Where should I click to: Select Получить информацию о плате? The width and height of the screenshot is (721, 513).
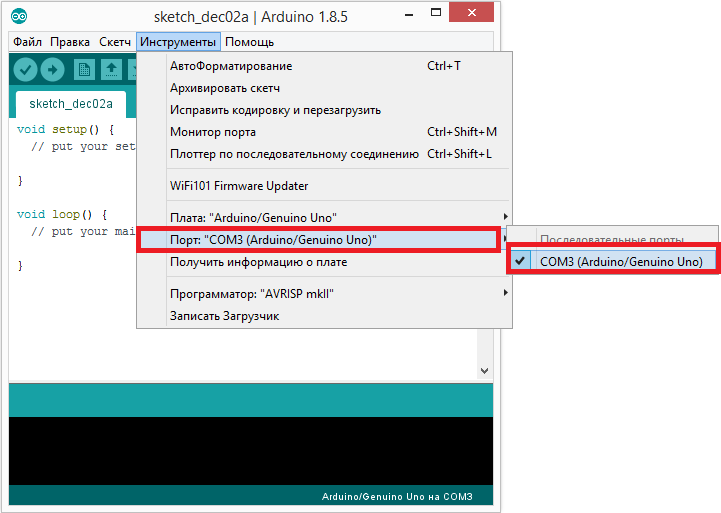coord(325,262)
